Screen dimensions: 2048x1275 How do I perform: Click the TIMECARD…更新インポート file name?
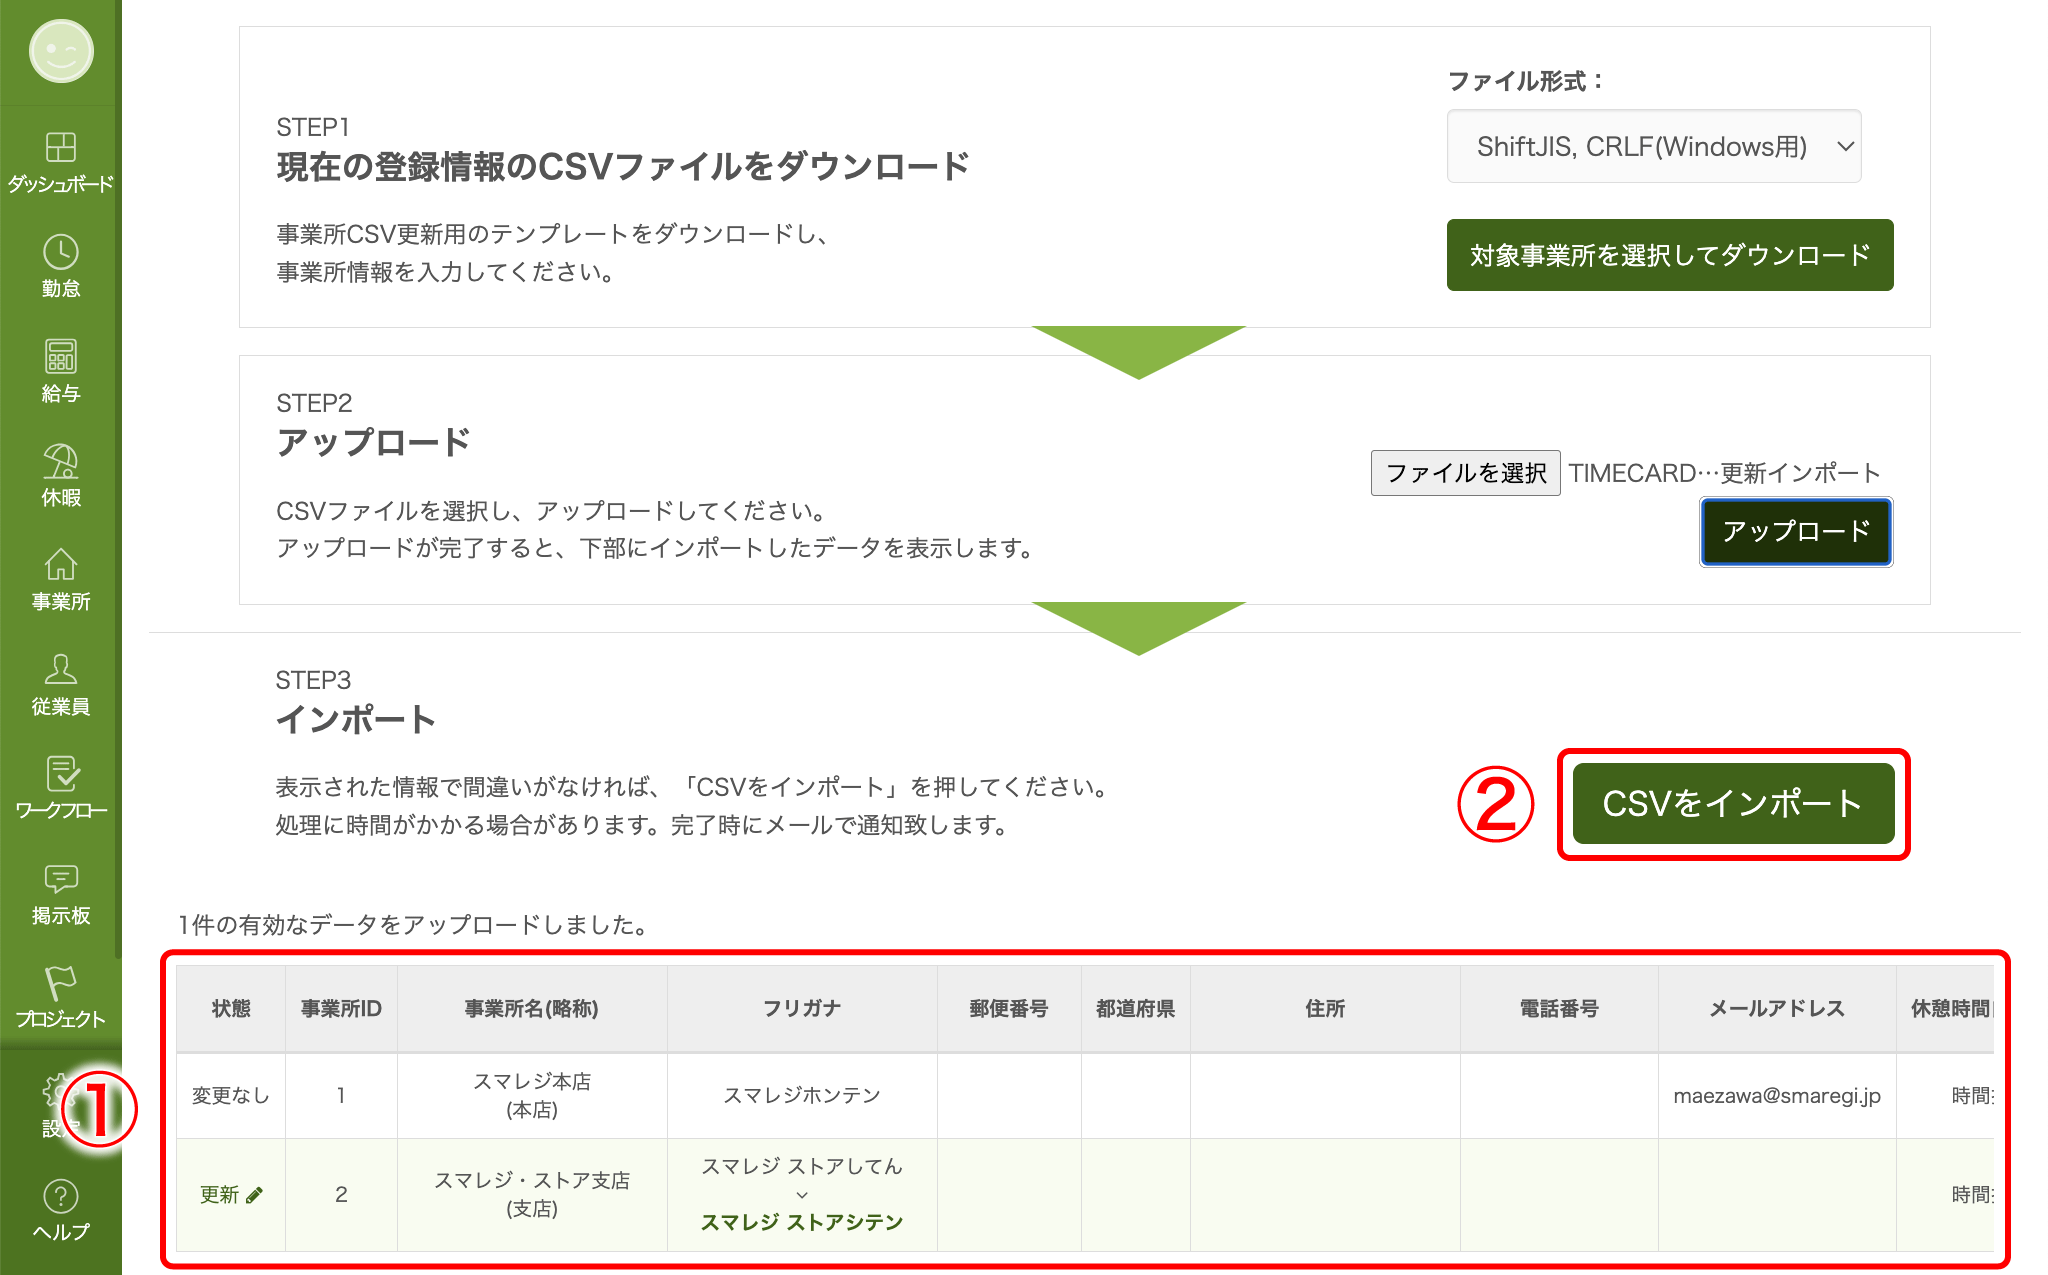tap(1724, 473)
